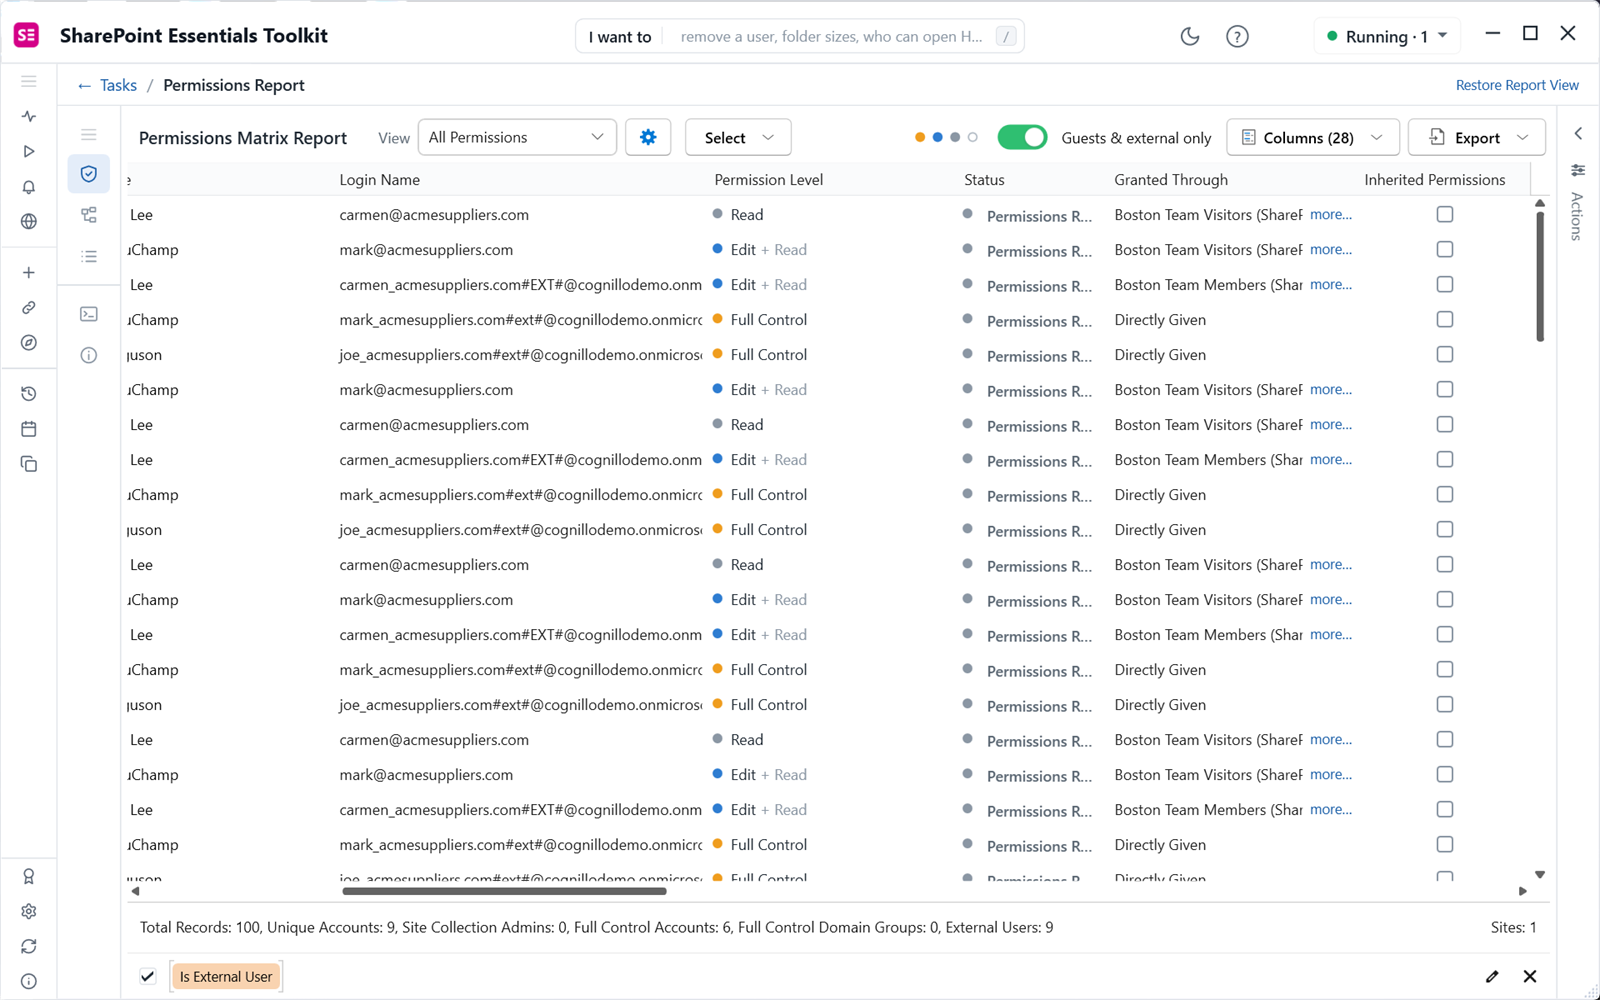Viewport: 1600px width, 1000px height.
Task: Click the globe icon in sidebar
Action: coord(29,222)
